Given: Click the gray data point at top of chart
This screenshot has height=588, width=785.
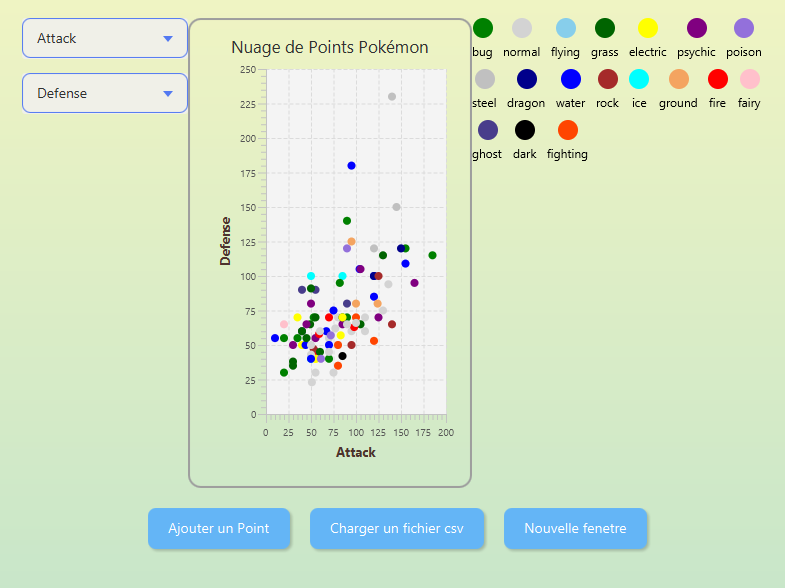Looking at the screenshot, I should tap(392, 97).
